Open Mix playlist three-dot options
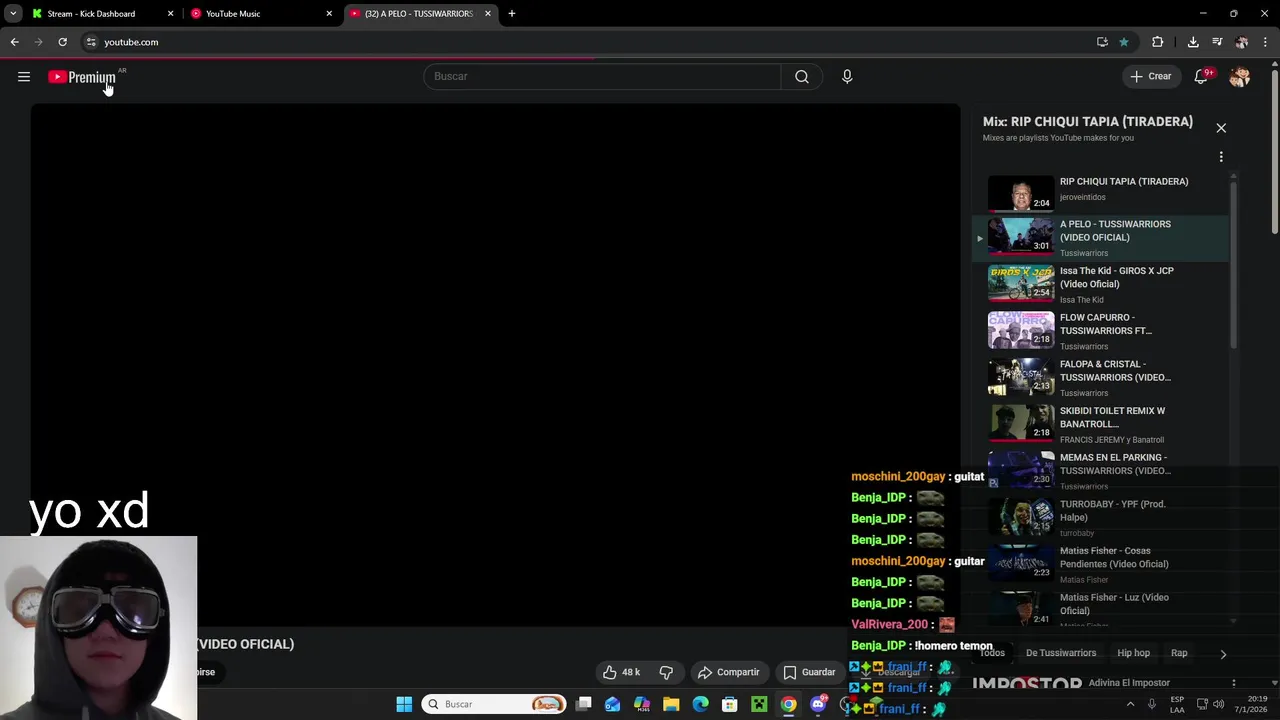Screen dimensions: 1280x720 1221,157
